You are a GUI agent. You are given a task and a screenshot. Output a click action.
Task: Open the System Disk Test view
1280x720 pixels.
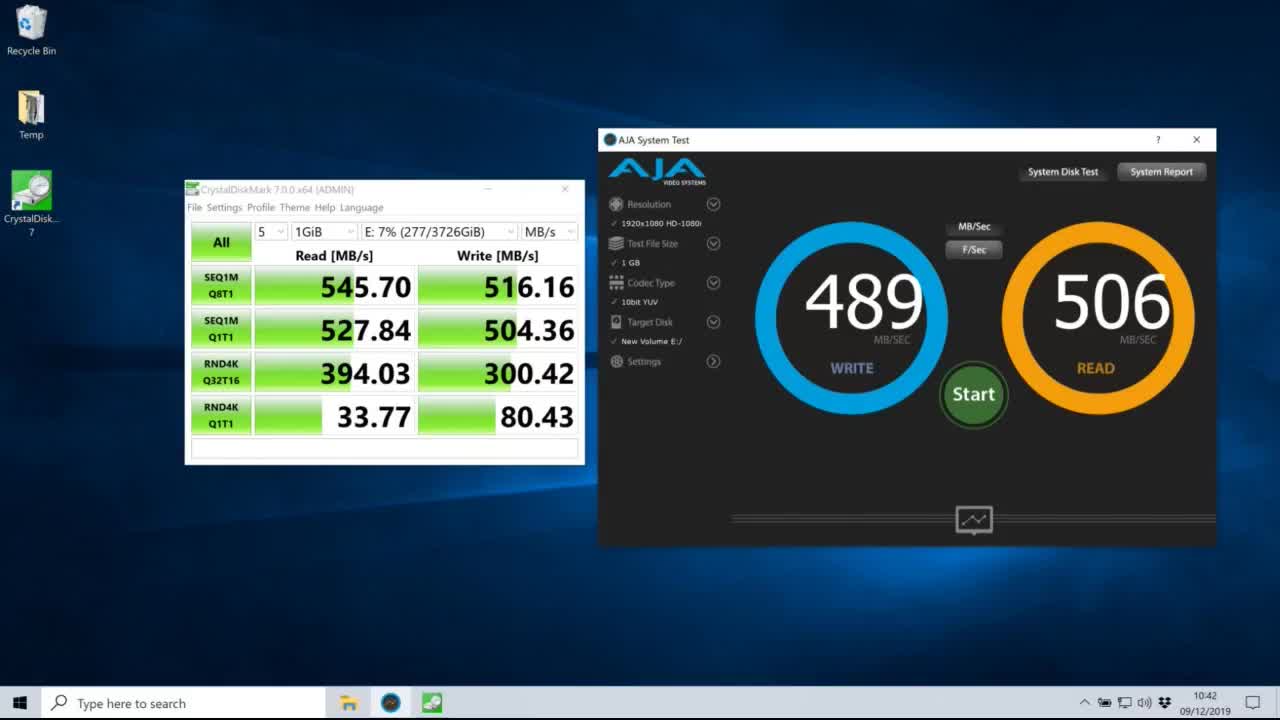coord(1063,172)
